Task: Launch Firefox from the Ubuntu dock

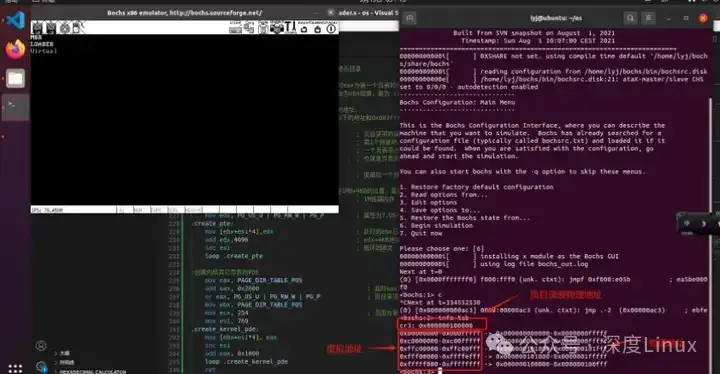Action: (x=15, y=49)
